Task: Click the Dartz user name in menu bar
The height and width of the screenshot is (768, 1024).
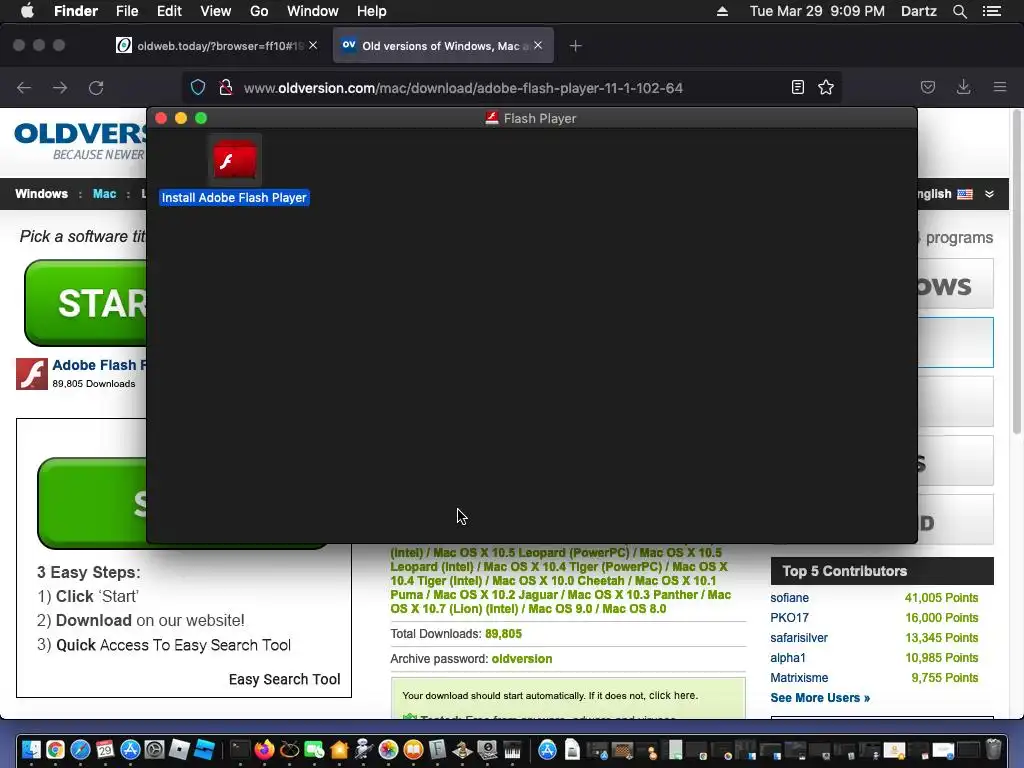Action: (918, 11)
